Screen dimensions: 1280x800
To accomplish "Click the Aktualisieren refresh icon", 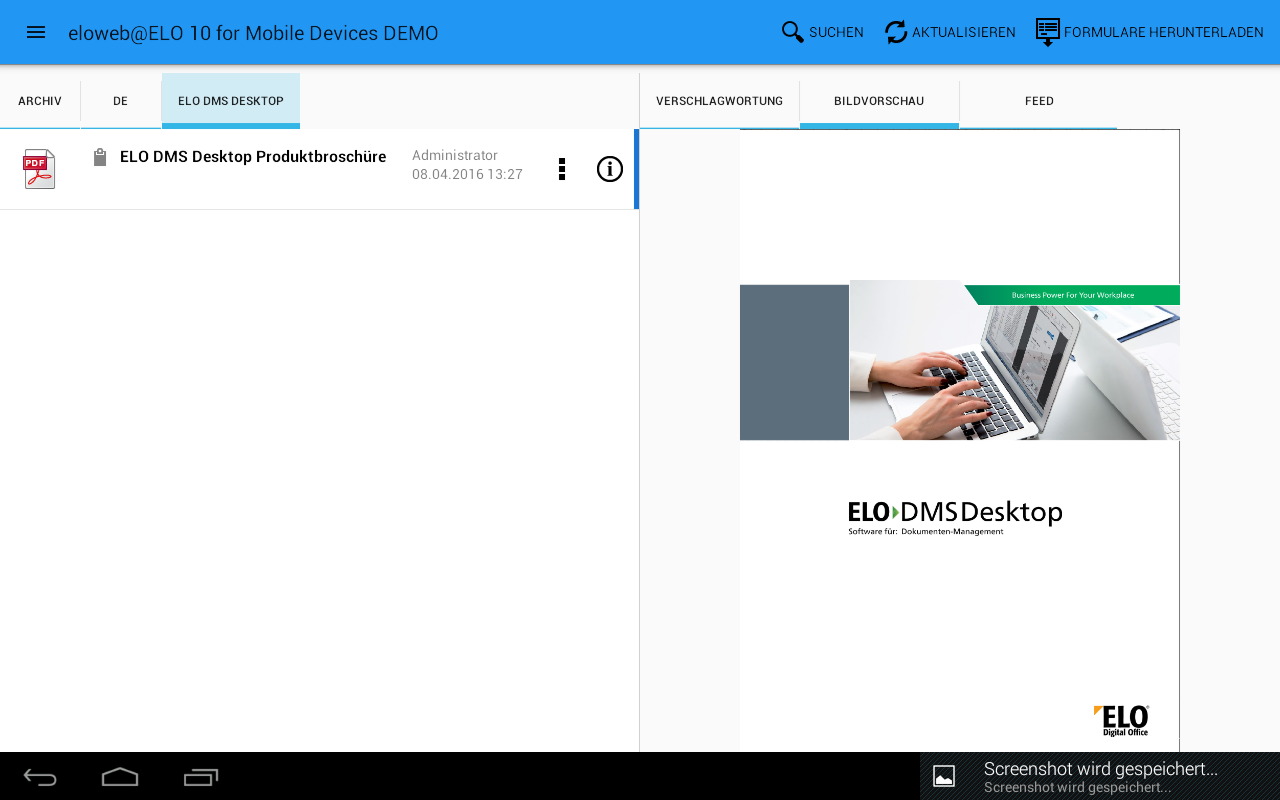I will click(896, 32).
